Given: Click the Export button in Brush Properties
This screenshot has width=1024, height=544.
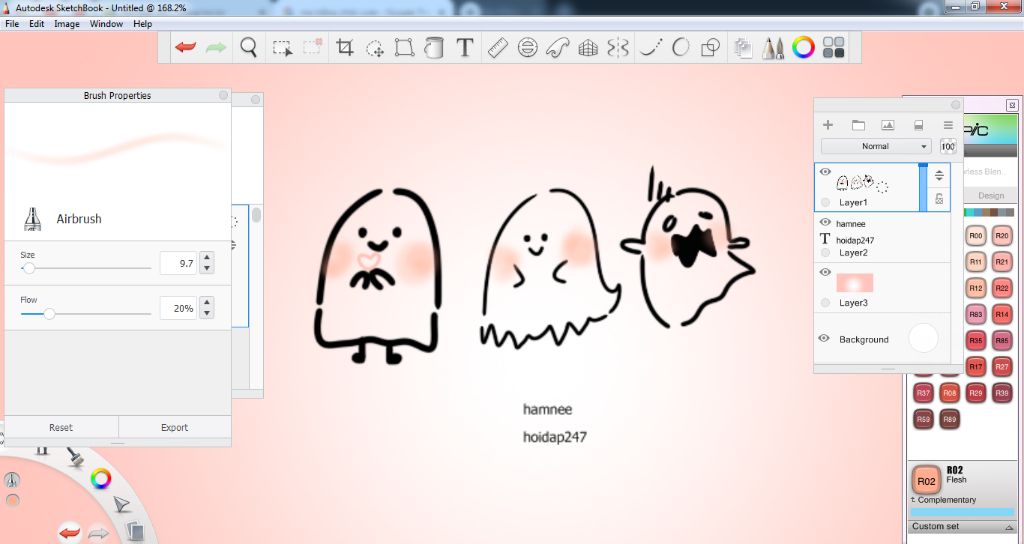Looking at the screenshot, I should pyautogui.click(x=174, y=427).
